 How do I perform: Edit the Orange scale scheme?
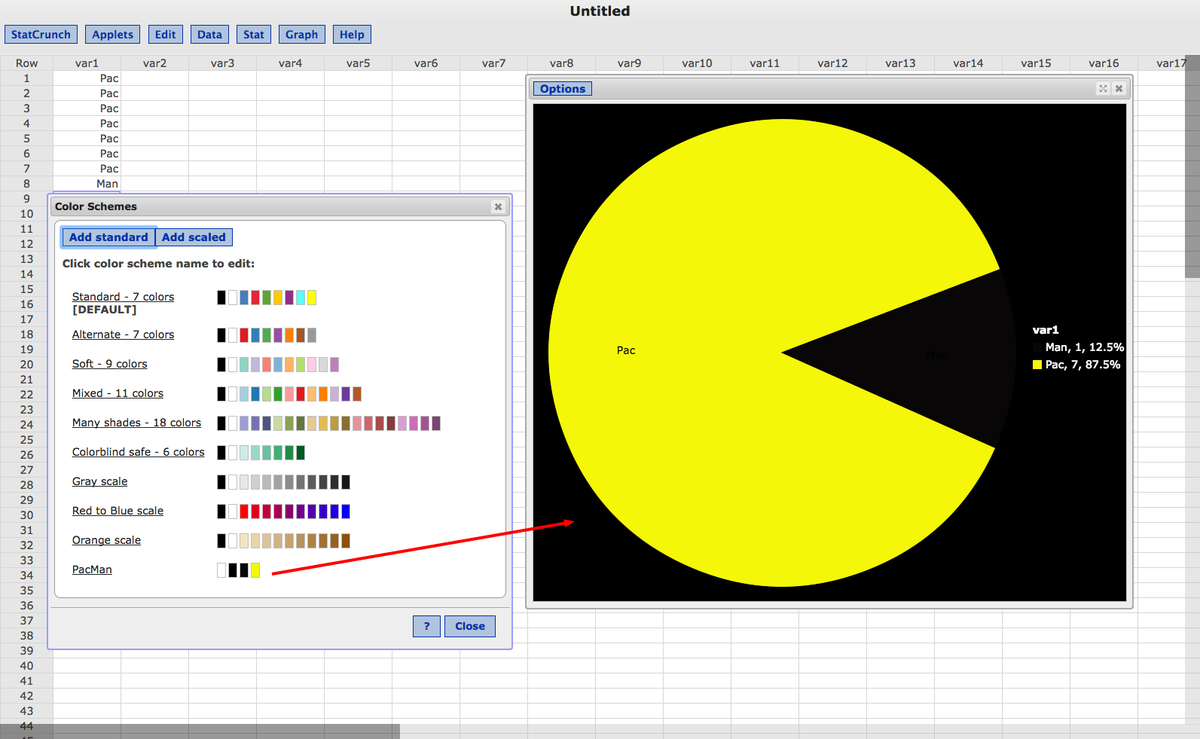[106, 540]
